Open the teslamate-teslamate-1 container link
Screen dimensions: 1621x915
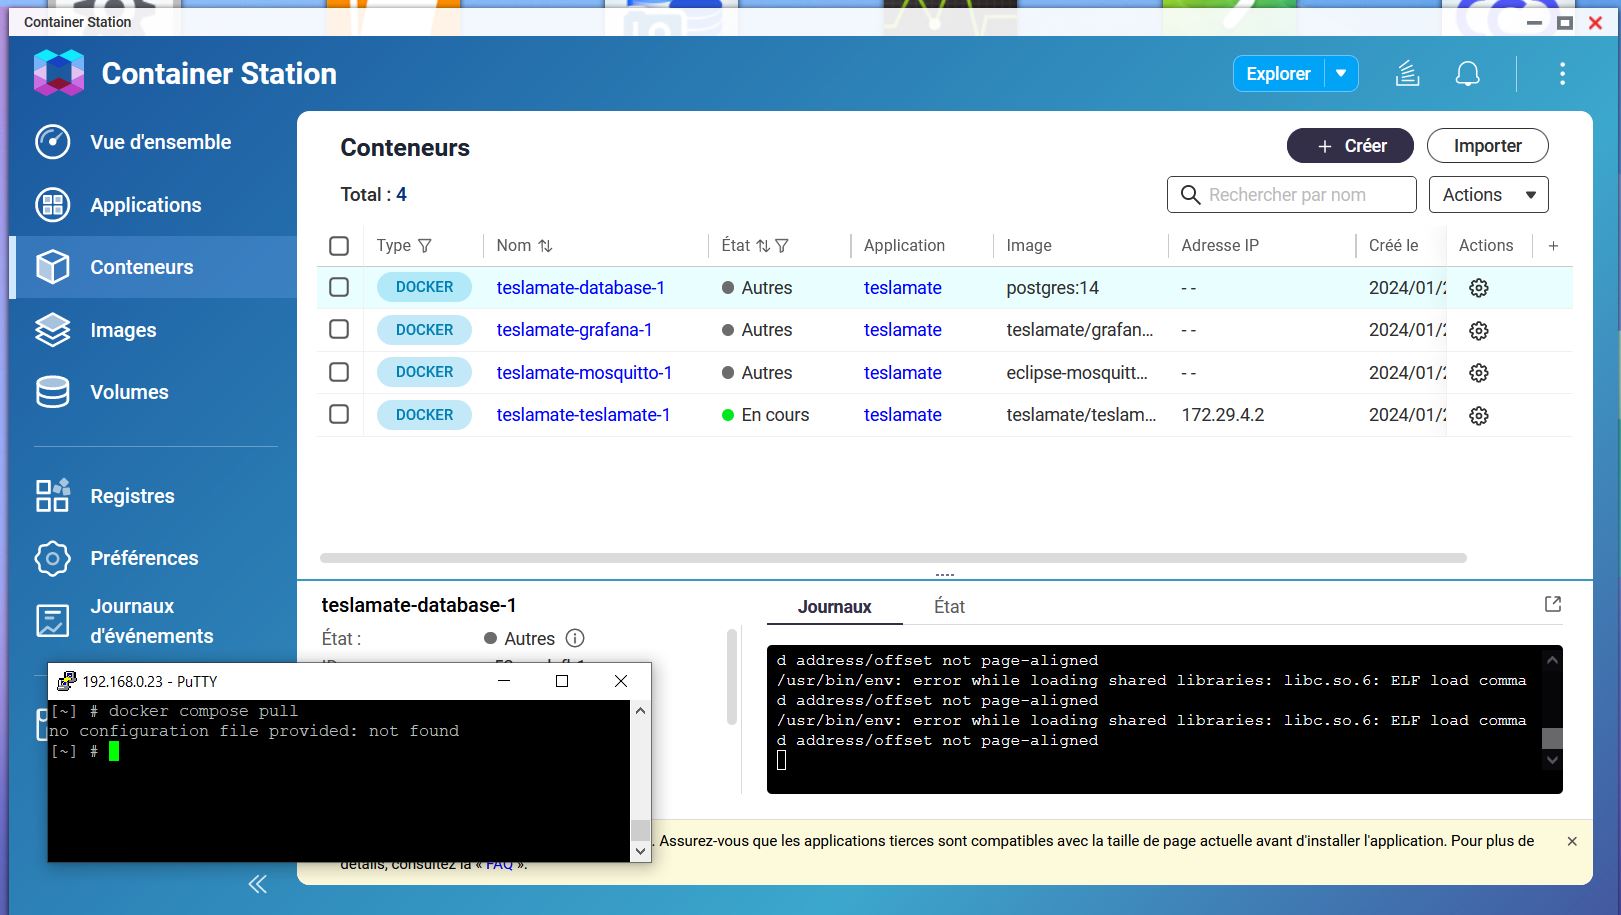583,415
